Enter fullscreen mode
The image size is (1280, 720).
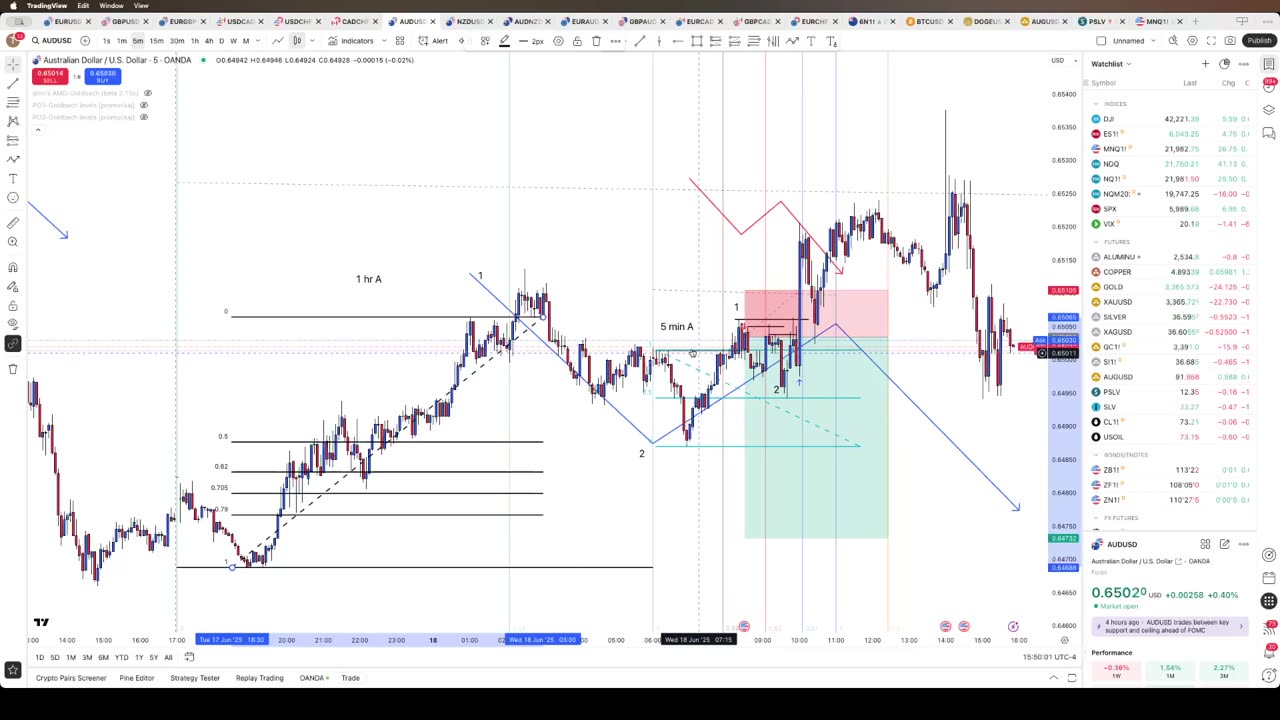tap(1211, 41)
